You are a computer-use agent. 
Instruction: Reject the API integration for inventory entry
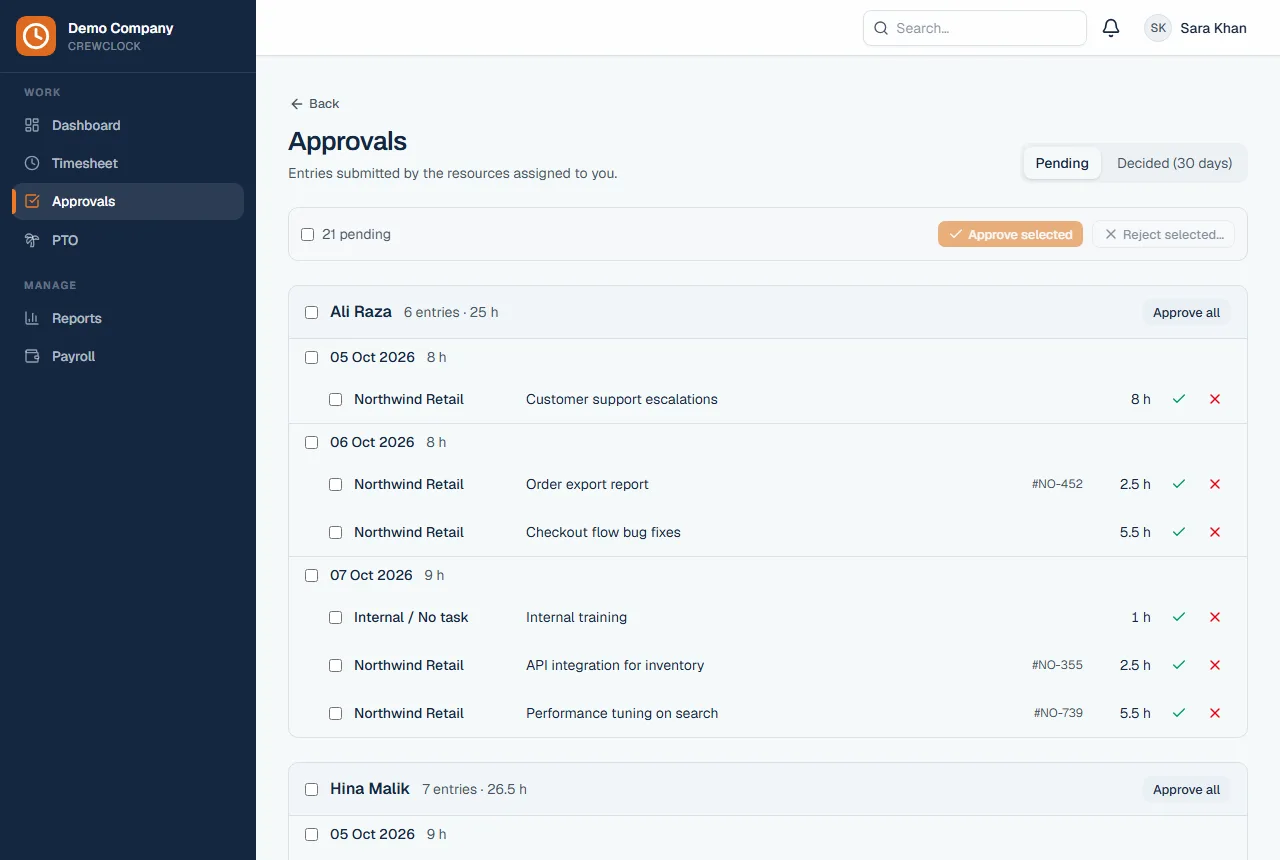point(1215,665)
